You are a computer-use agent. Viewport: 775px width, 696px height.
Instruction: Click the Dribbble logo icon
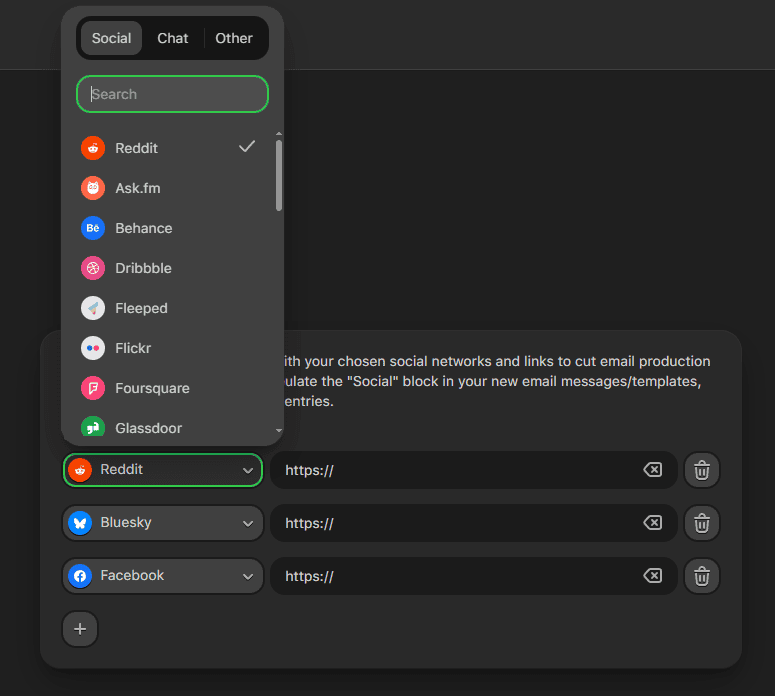click(93, 268)
